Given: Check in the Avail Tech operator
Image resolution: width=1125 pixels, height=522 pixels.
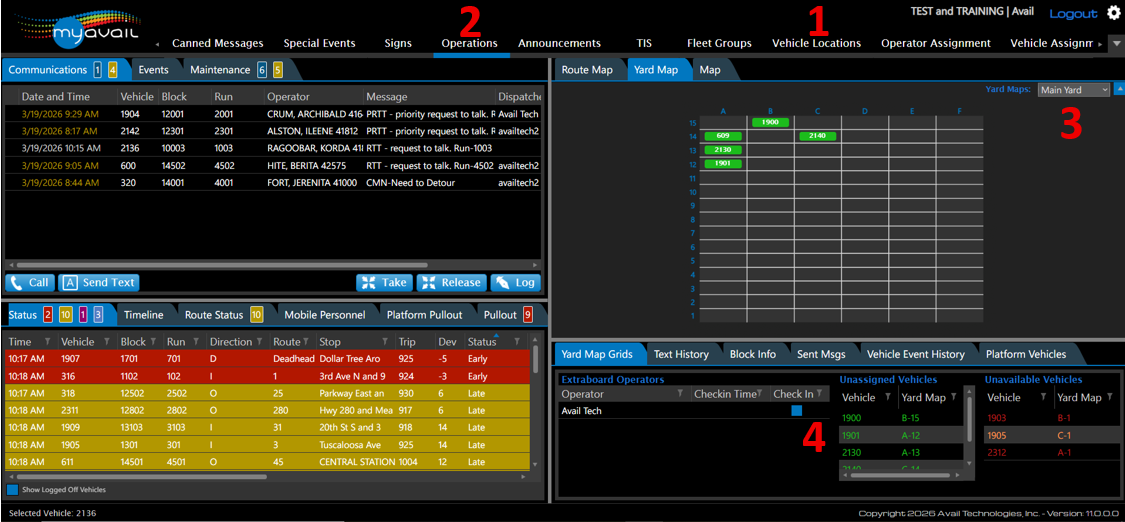Looking at the screenshot, I should click(797, 410).
